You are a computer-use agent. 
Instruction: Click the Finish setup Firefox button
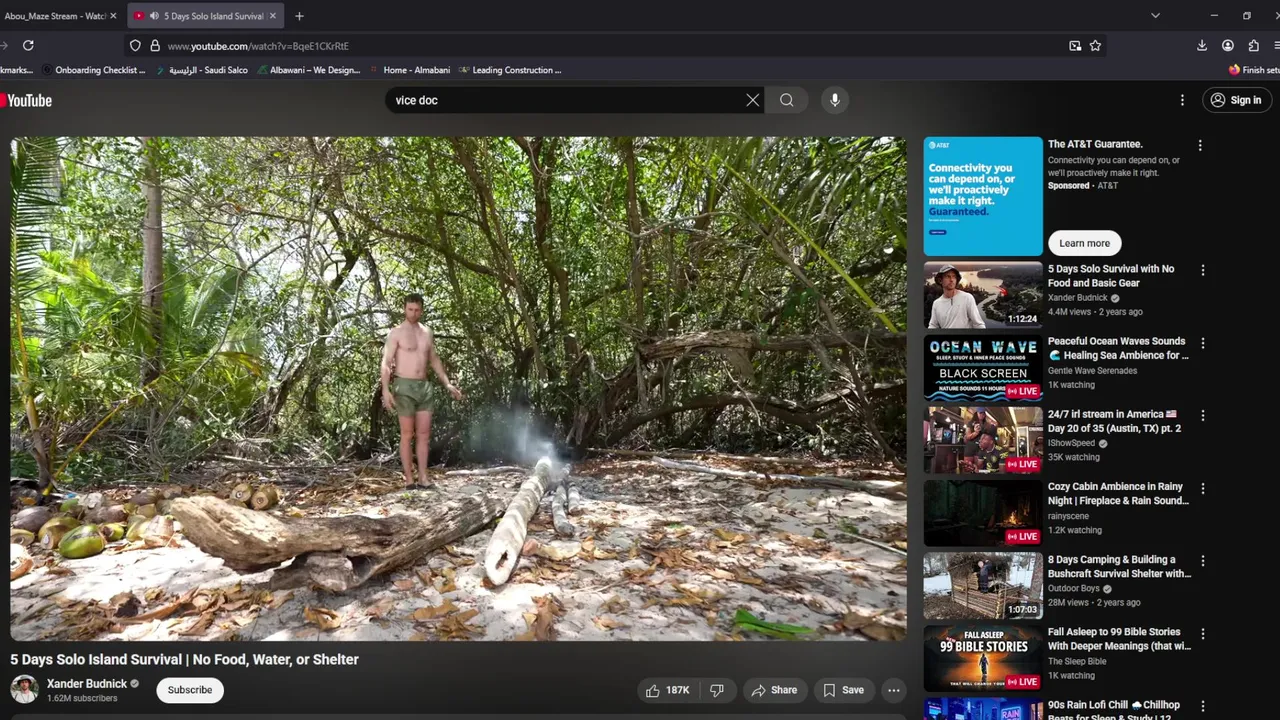point(1254,70)
